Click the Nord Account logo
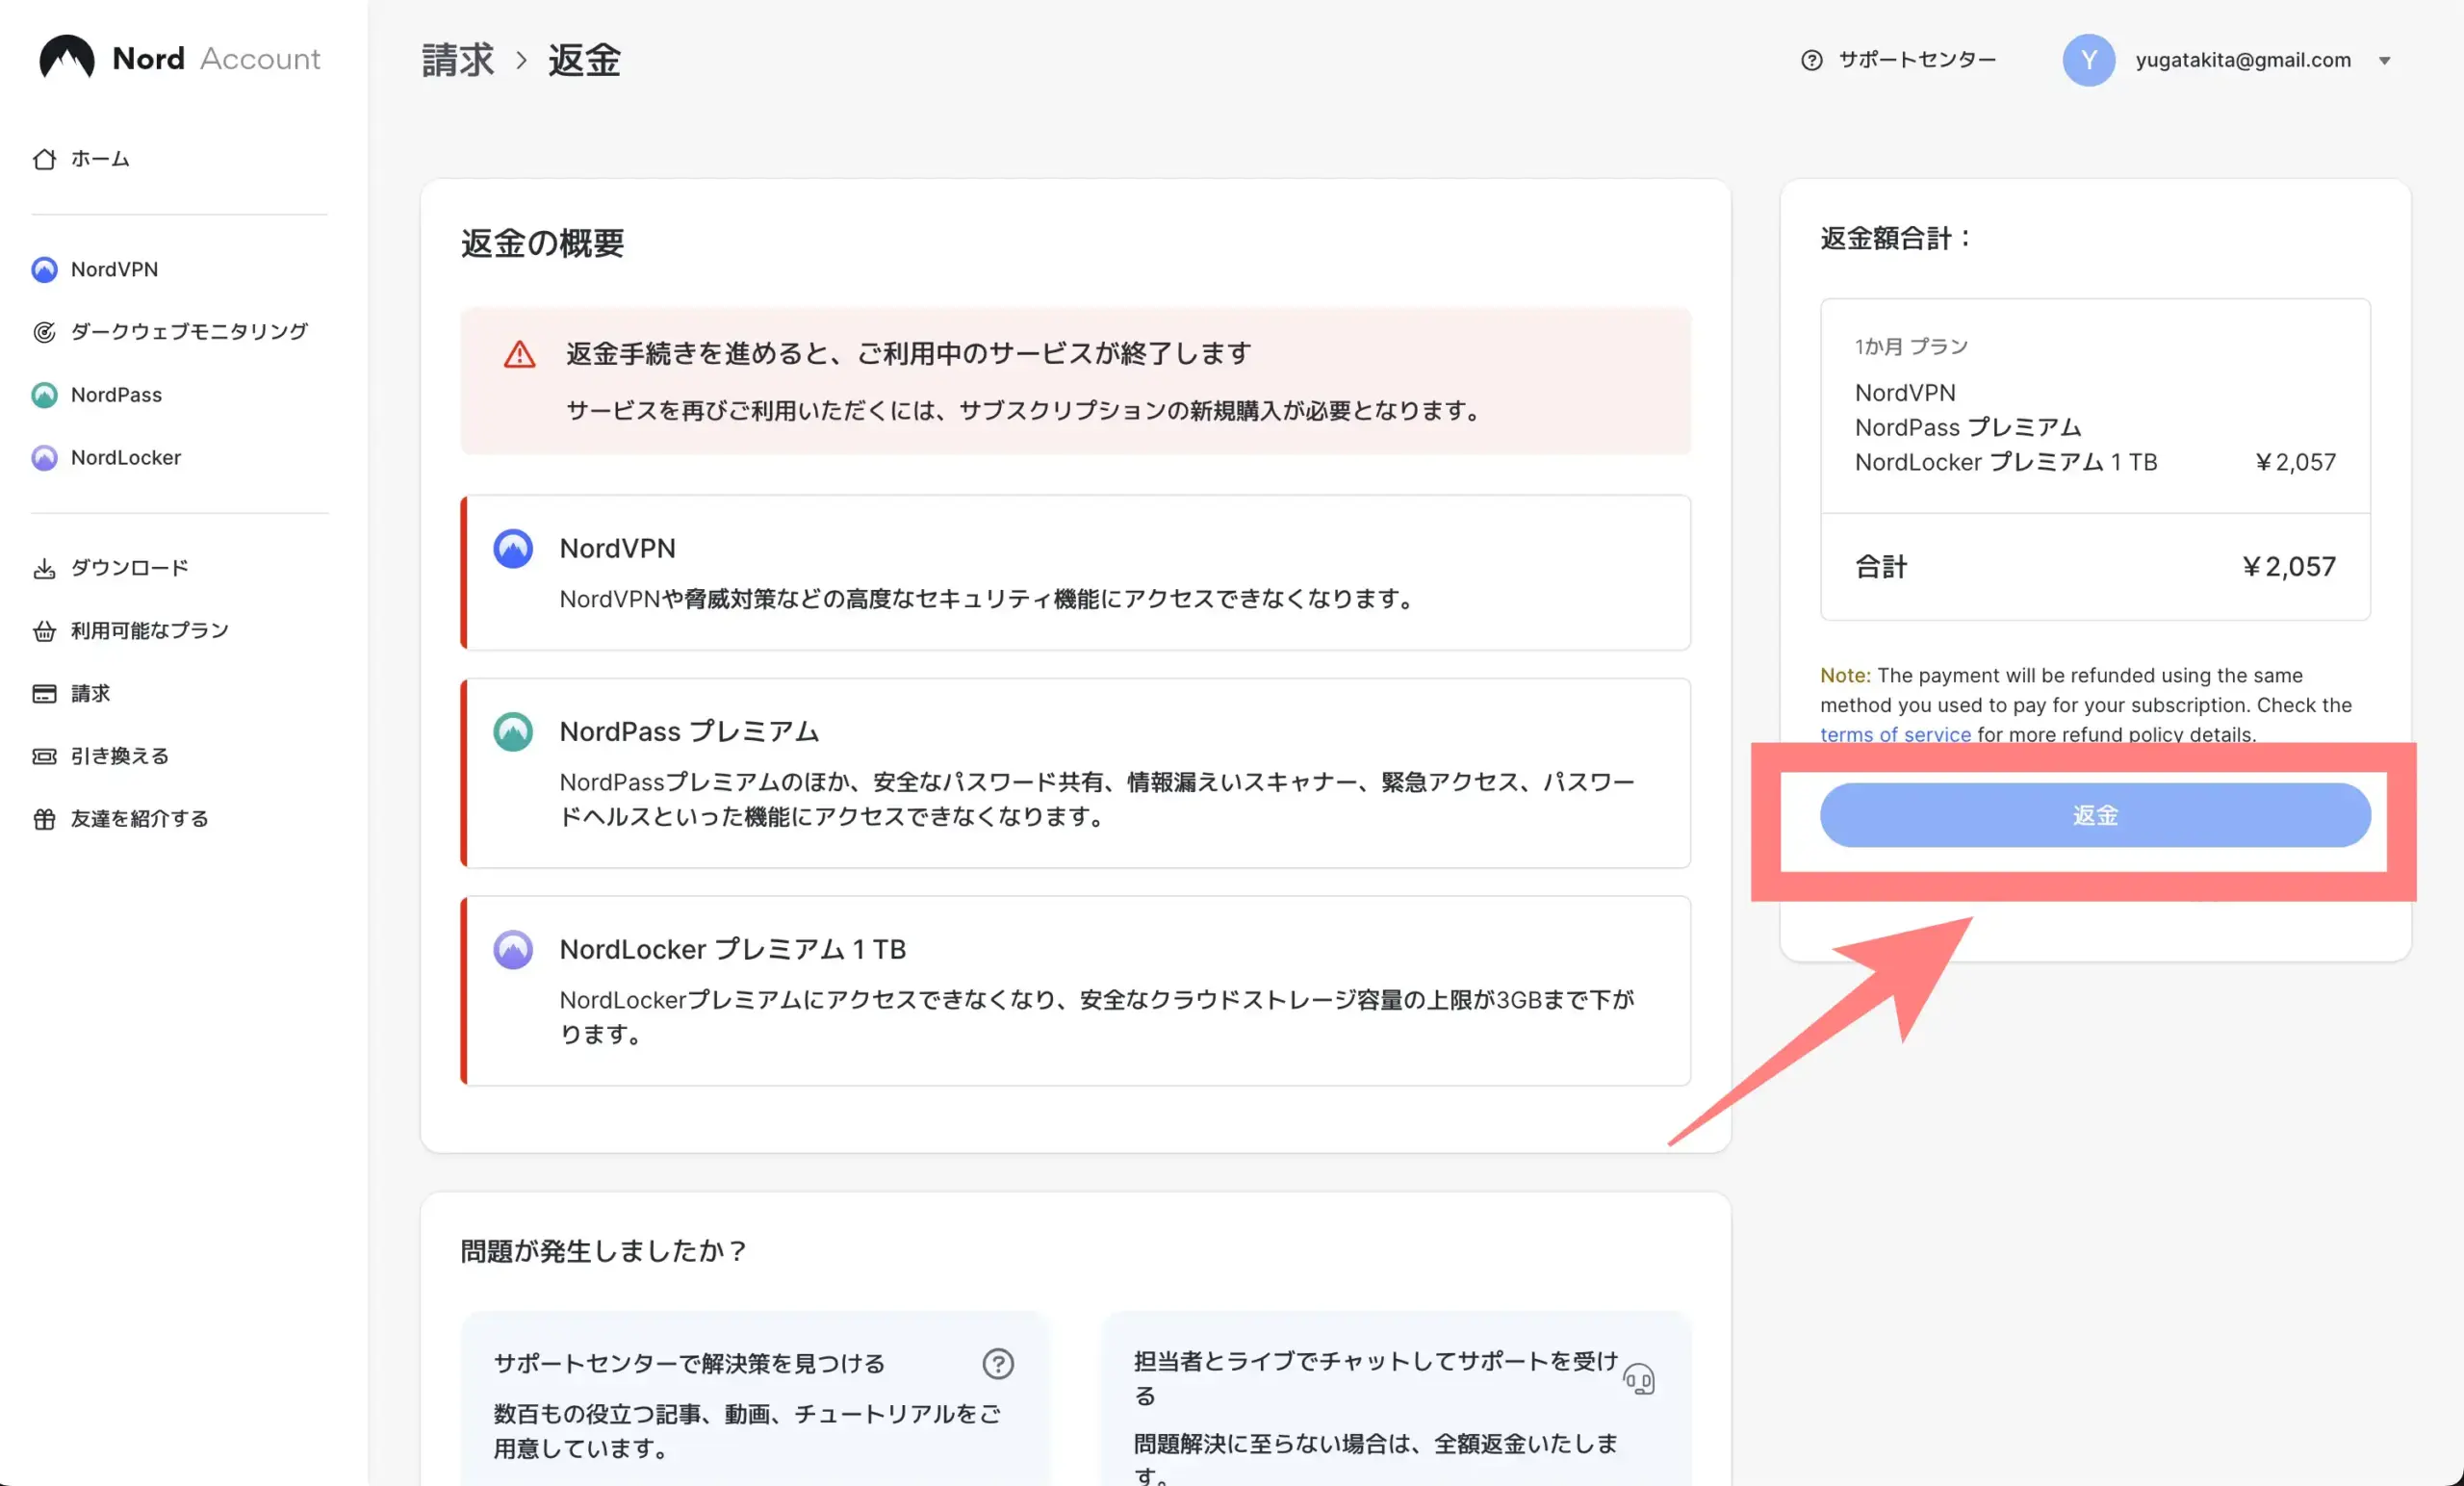Viewport: 2464px width, 1486px height. (x=180, y=58)
